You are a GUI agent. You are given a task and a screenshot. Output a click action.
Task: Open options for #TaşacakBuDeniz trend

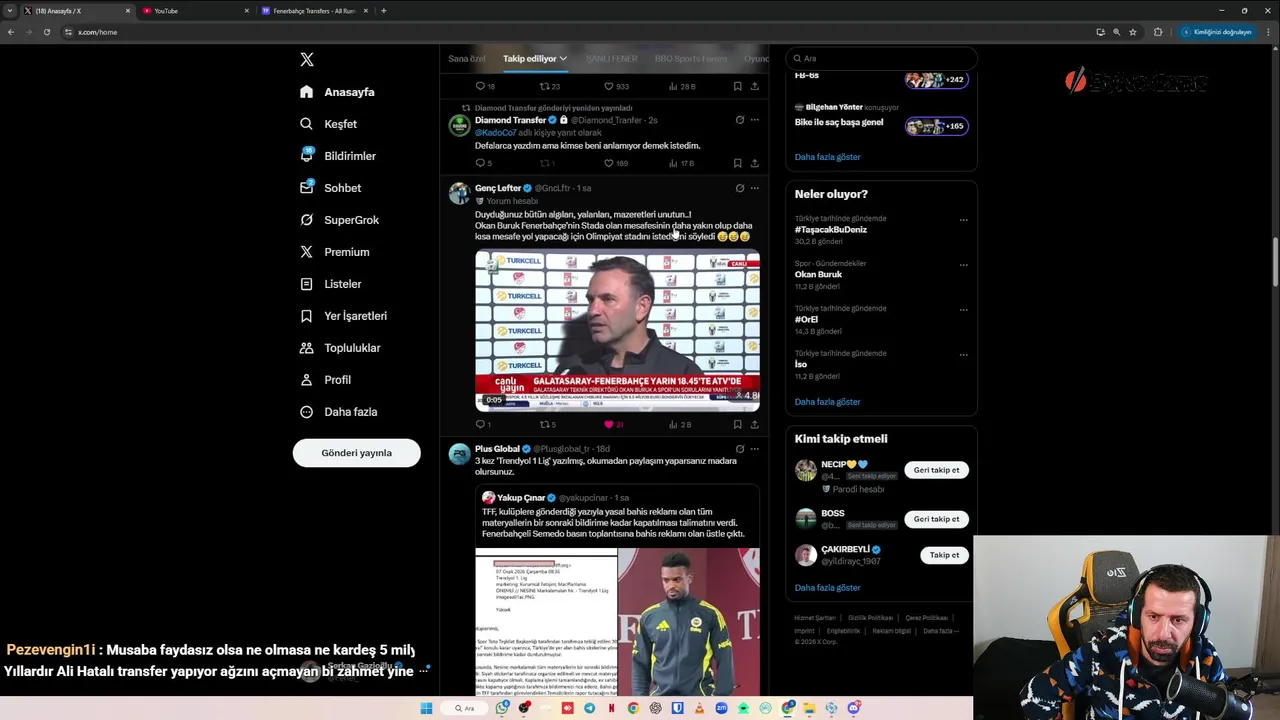click(x=963, y=220)
